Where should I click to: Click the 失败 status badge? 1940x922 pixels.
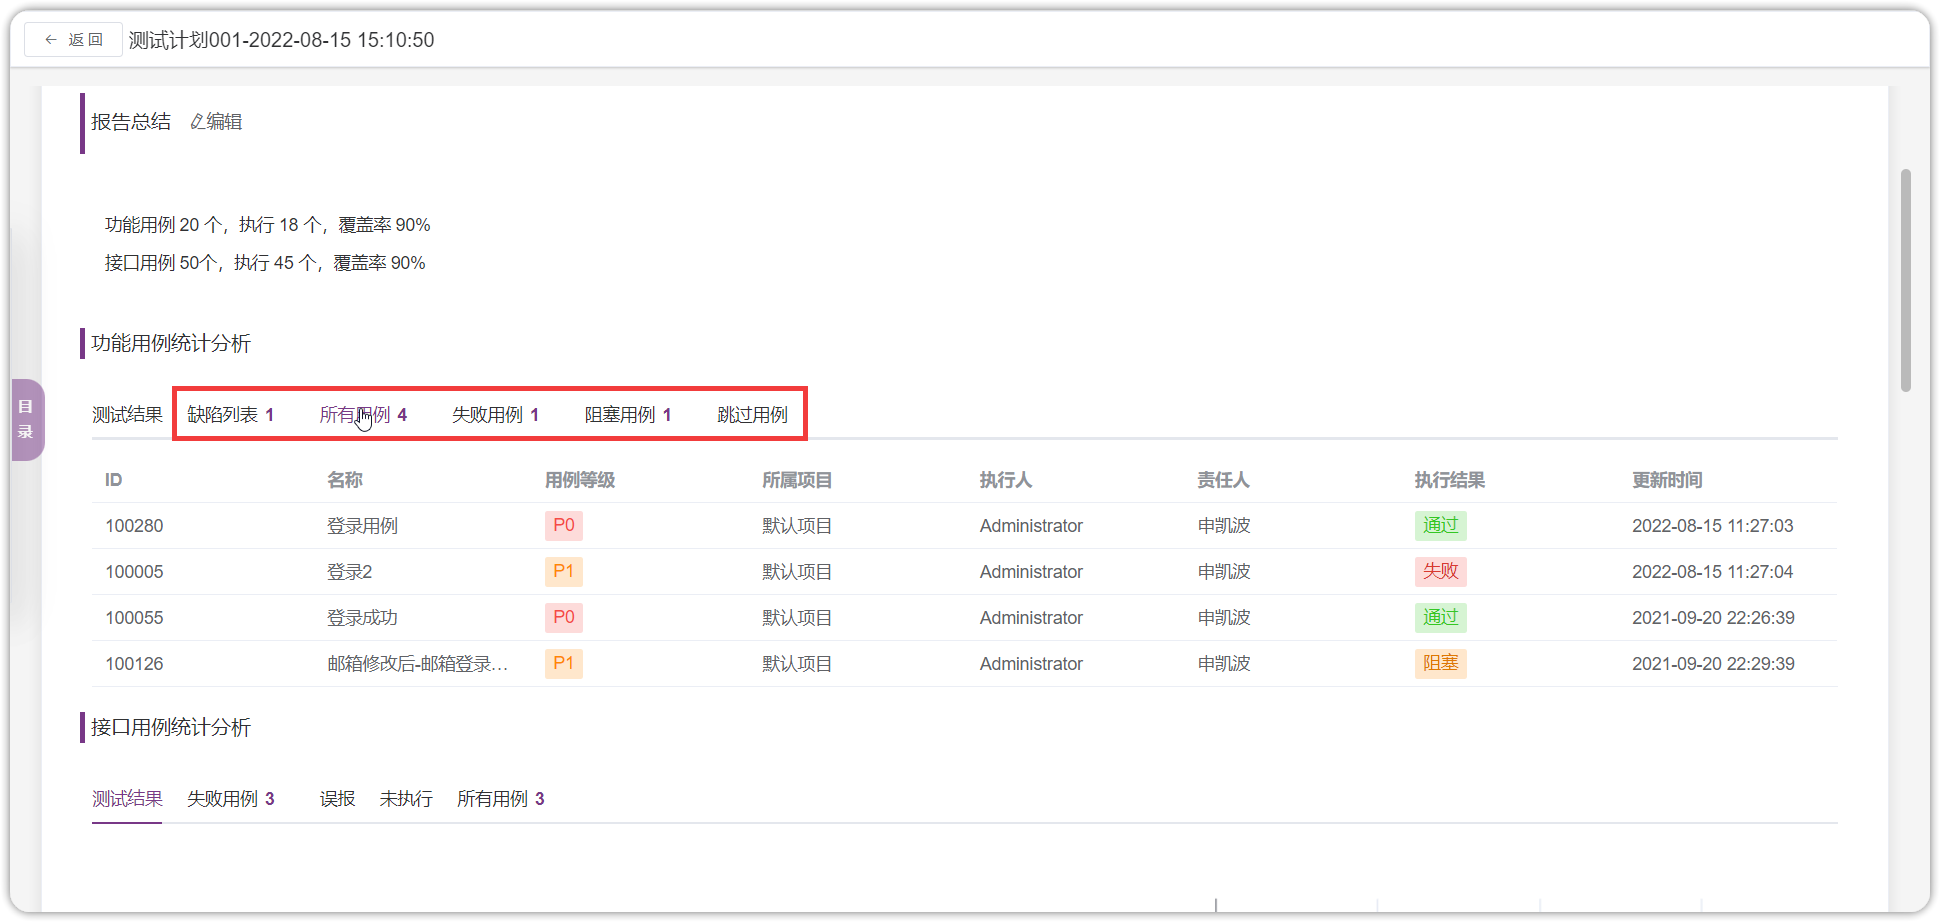[1441, 572]
